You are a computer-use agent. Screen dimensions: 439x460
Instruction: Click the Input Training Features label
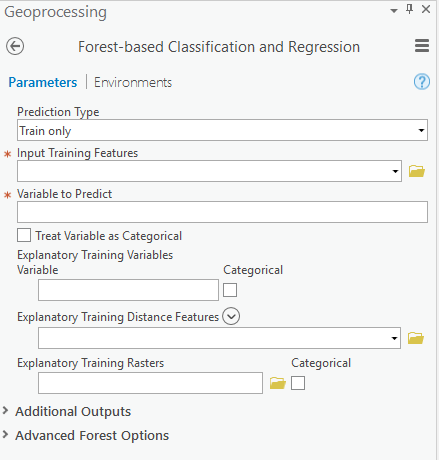77,153
